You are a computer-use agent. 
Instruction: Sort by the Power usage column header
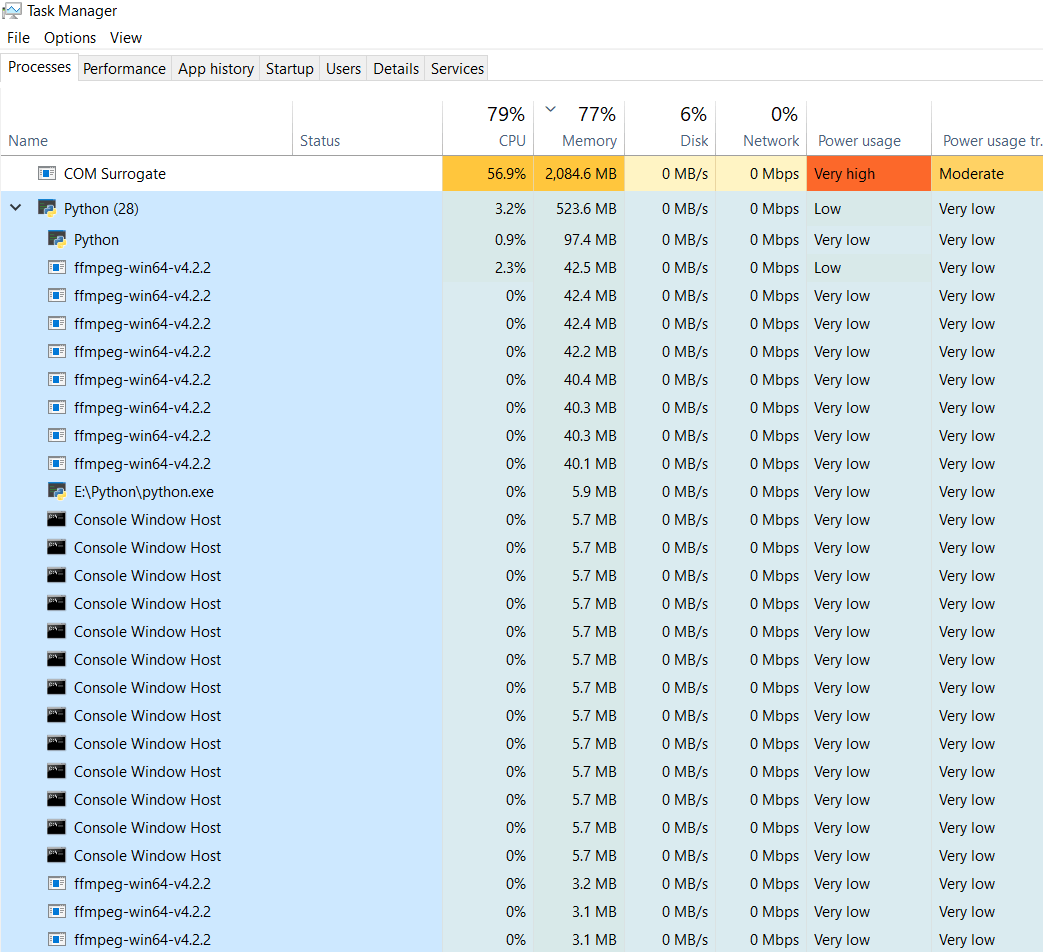(x=869, y=128)
